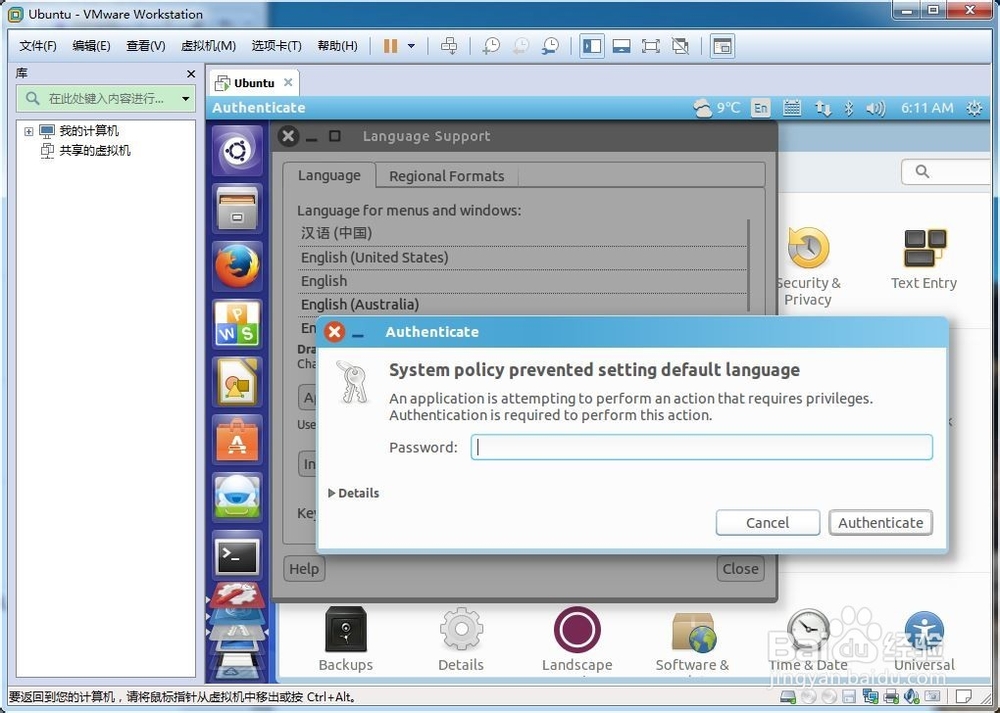Image resolution: width=1000 pixels, height=713 pixels.
Task: Open Security & Privacy settings icon
Action: tap(807, 267)
